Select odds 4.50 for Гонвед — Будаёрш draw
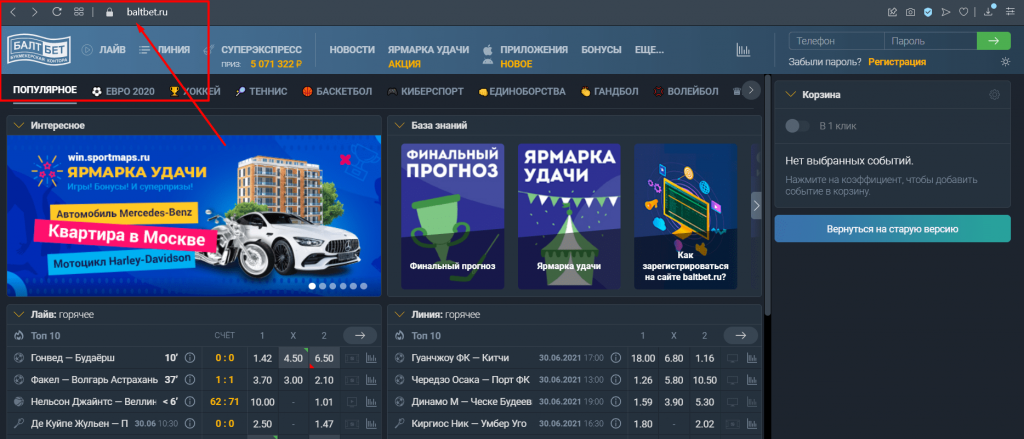Screen dimensions: 1024x439 coord(293,358)
